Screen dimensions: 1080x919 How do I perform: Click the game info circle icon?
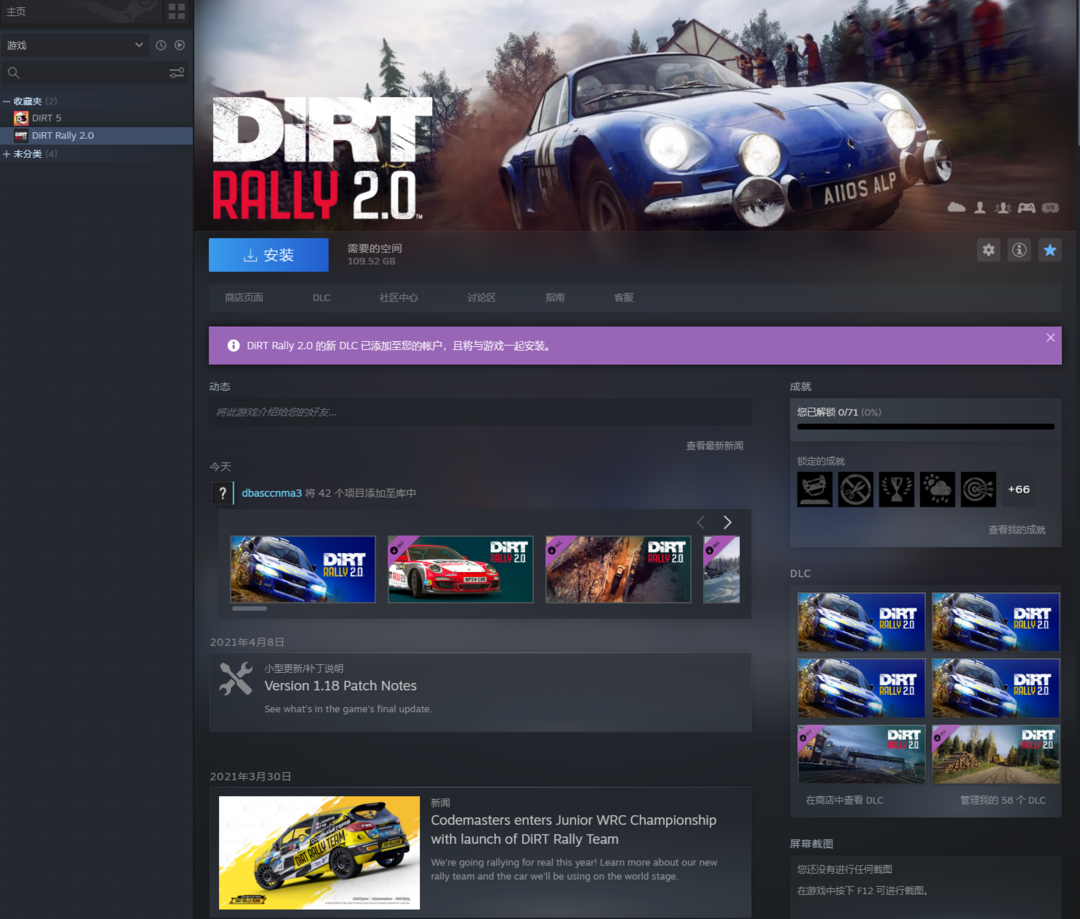(x=1019, y=250)
